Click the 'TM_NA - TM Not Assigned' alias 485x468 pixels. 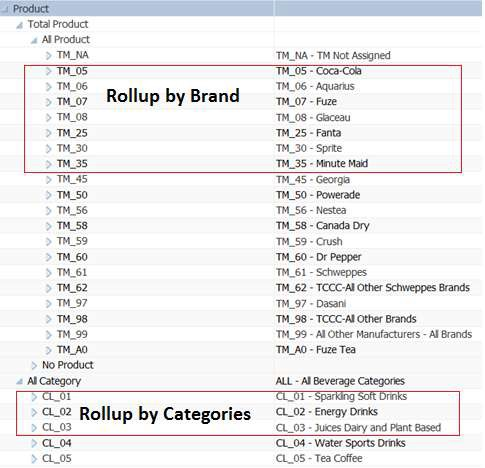coord(333,55)
